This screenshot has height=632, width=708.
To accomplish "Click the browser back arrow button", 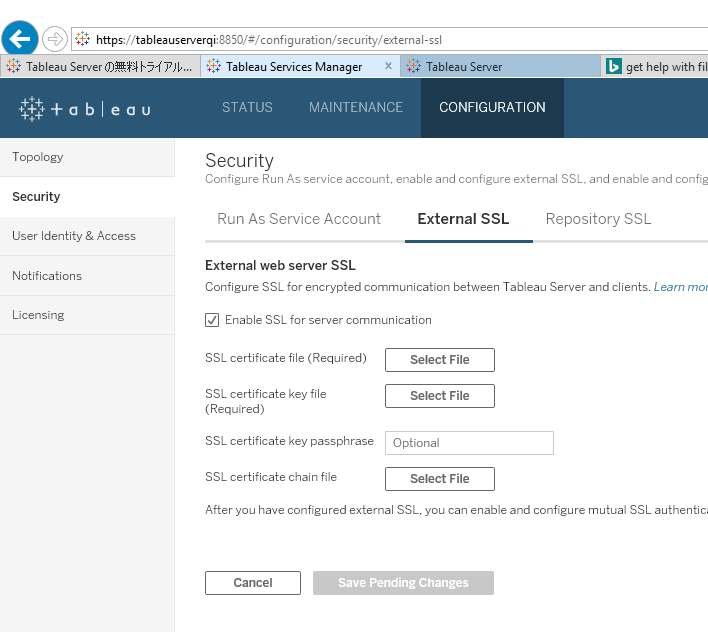I will pyautogui.click(x=20, y=39).
